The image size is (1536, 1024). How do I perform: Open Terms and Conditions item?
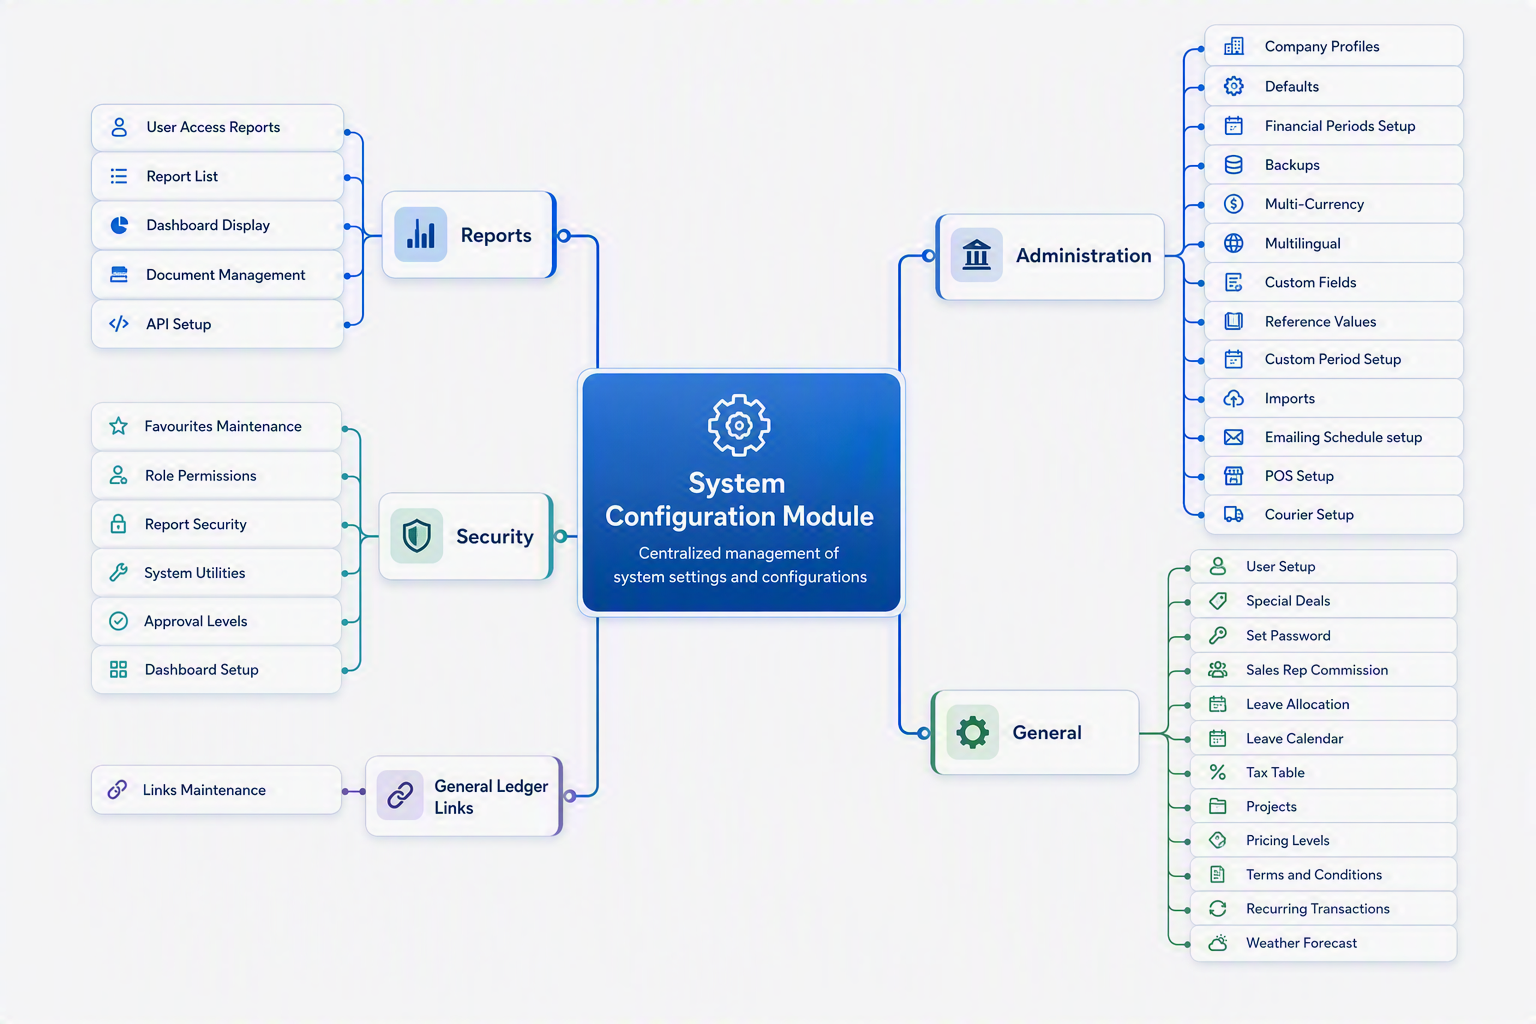[x=1323, y=874]
